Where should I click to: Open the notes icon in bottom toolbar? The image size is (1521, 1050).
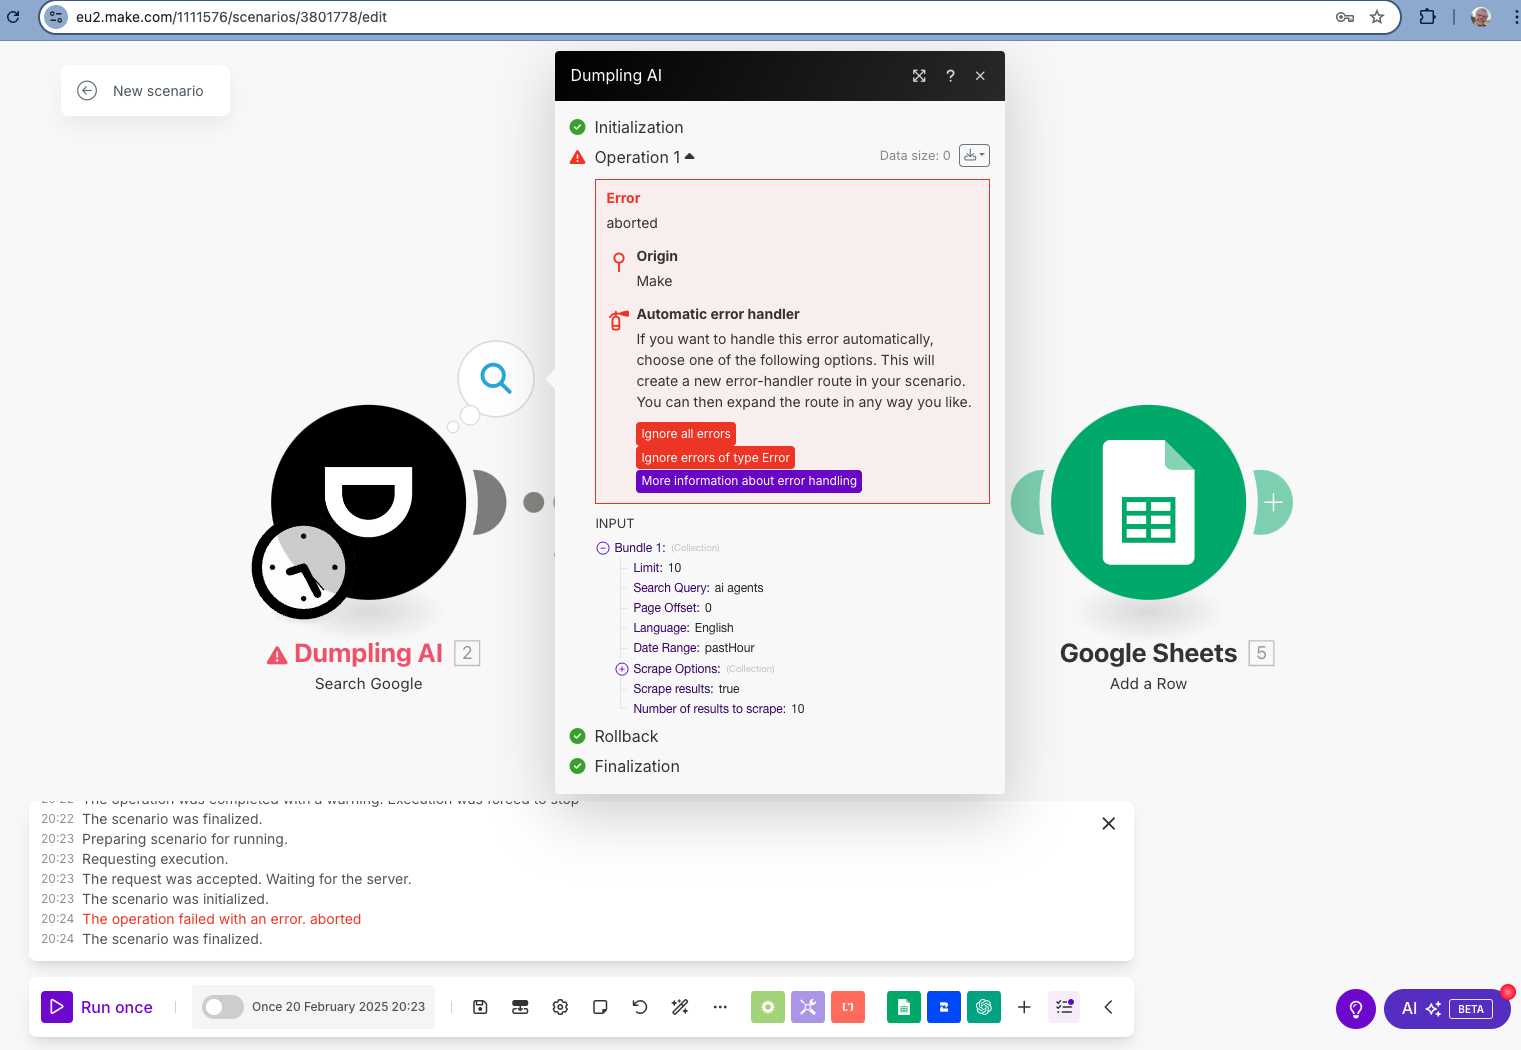(x=600, y=1007)
